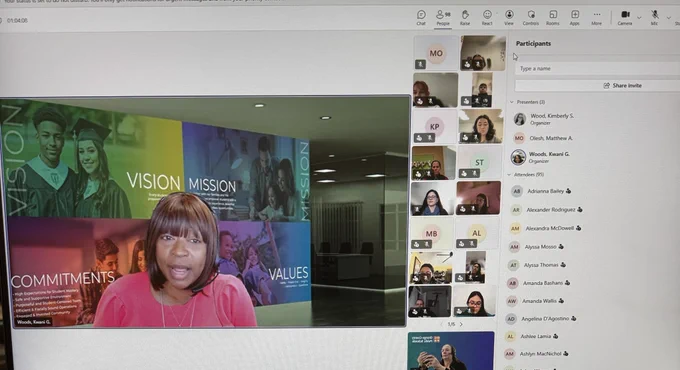
Task: Click the self-view video thumbnail at bottom
Action: (451, 351)
